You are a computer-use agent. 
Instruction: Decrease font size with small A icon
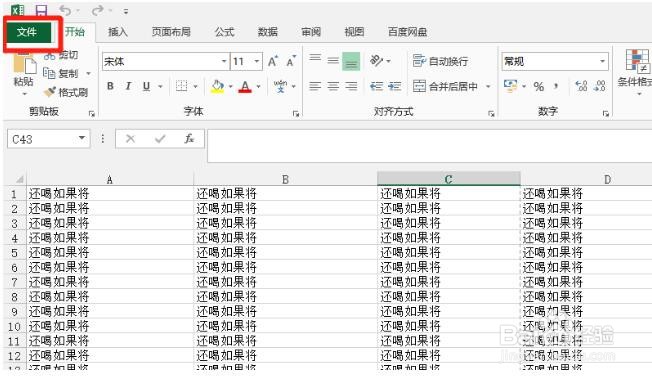[x=291, y=62]
